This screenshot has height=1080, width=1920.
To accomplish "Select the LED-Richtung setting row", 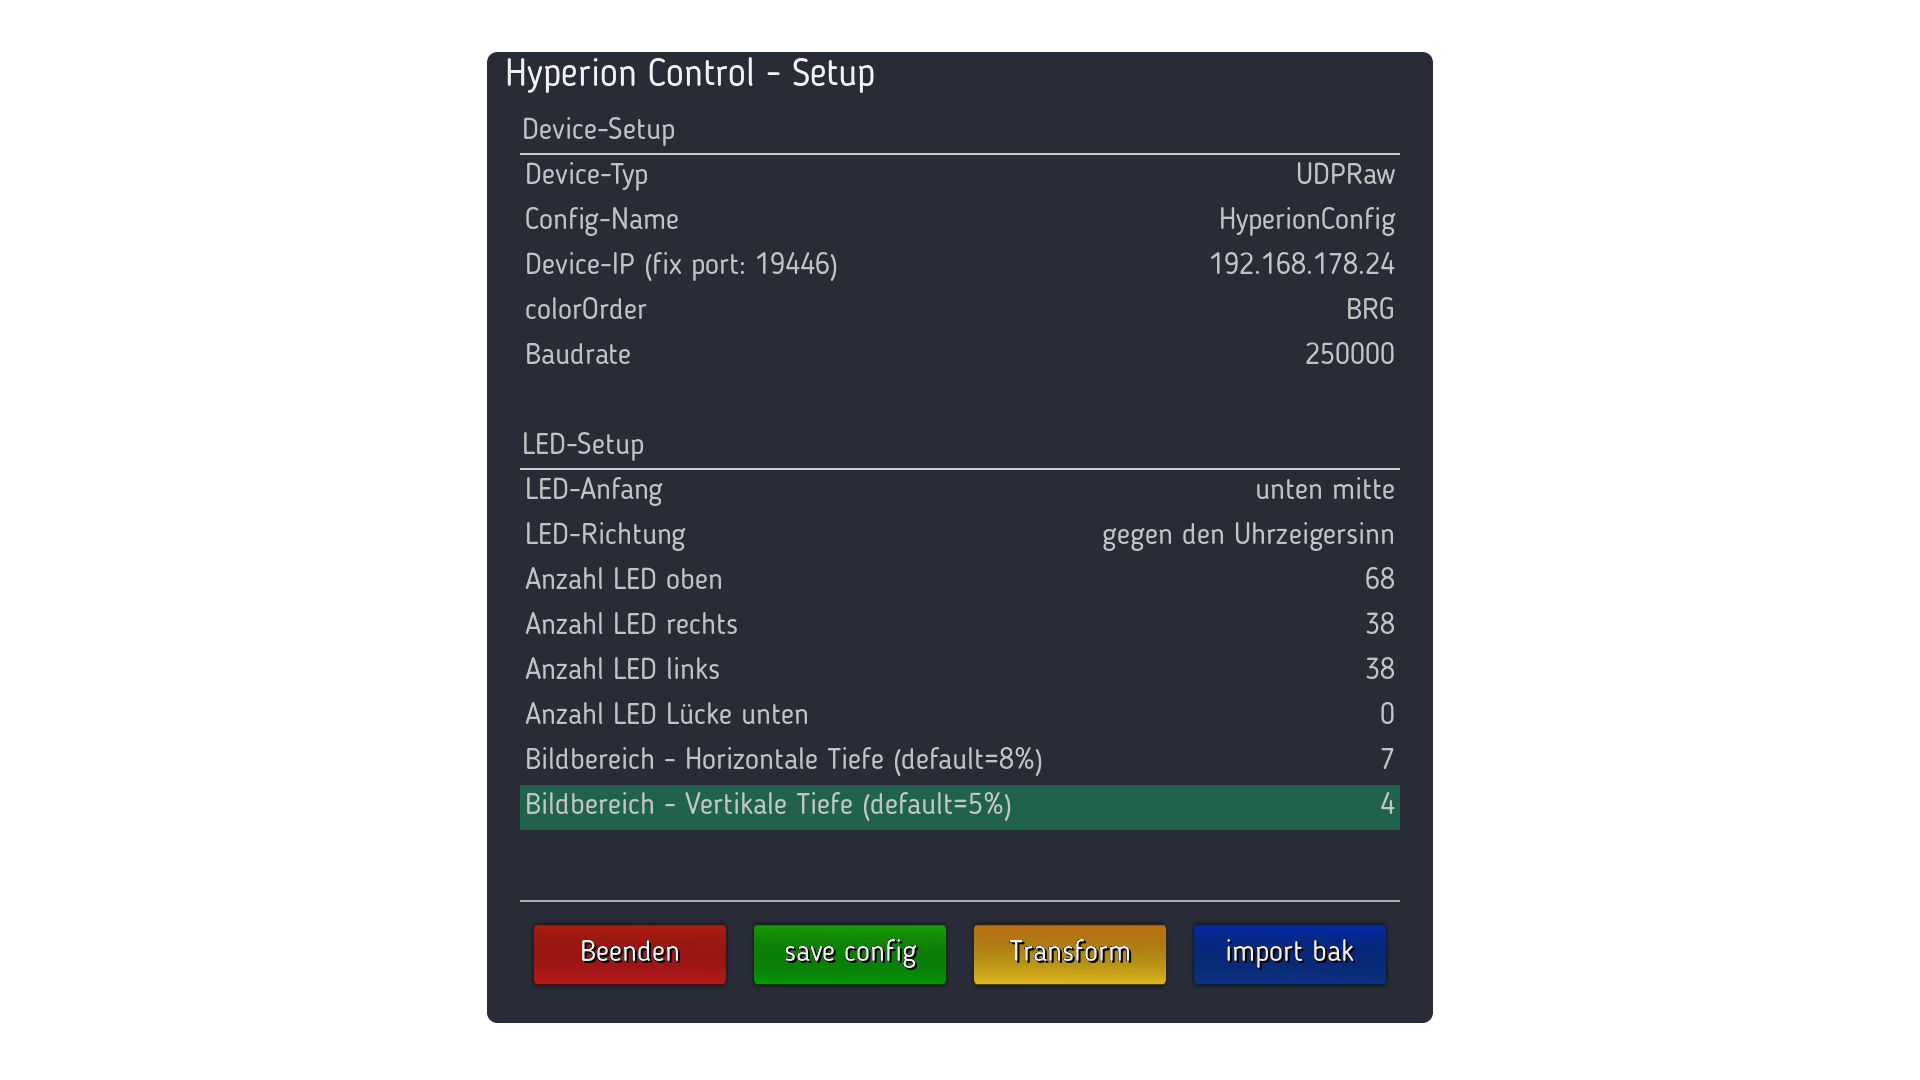I will pyautogui.click(x=958, y=535).
